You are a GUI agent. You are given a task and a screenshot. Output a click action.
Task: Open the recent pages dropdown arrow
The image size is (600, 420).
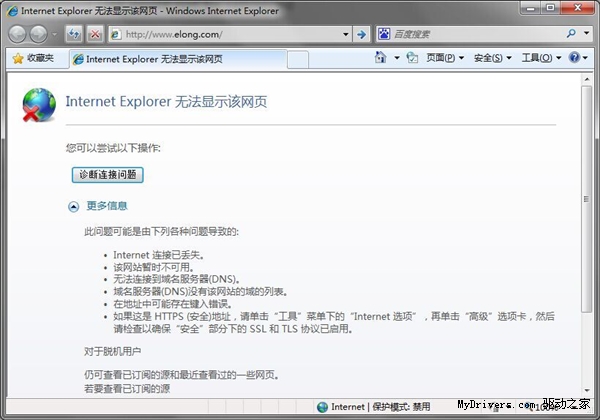tap(55, 34)
